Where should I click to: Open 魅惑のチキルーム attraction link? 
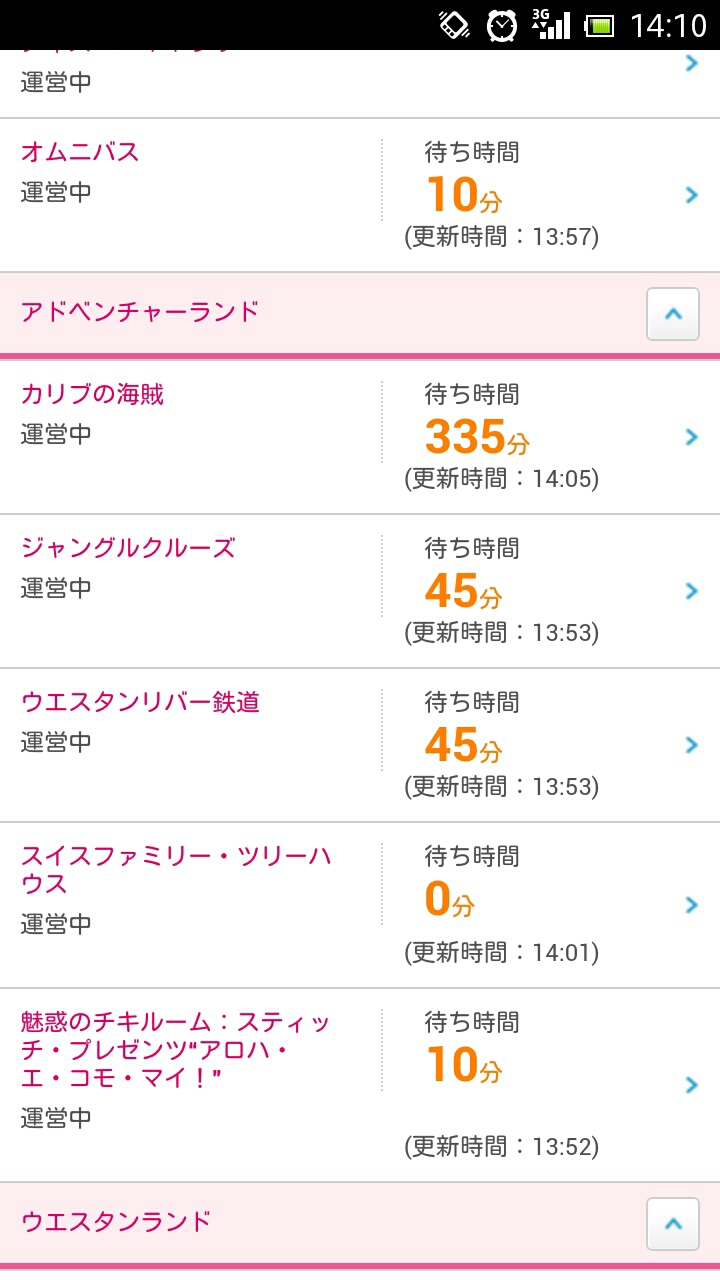[x=176, y=1050]
